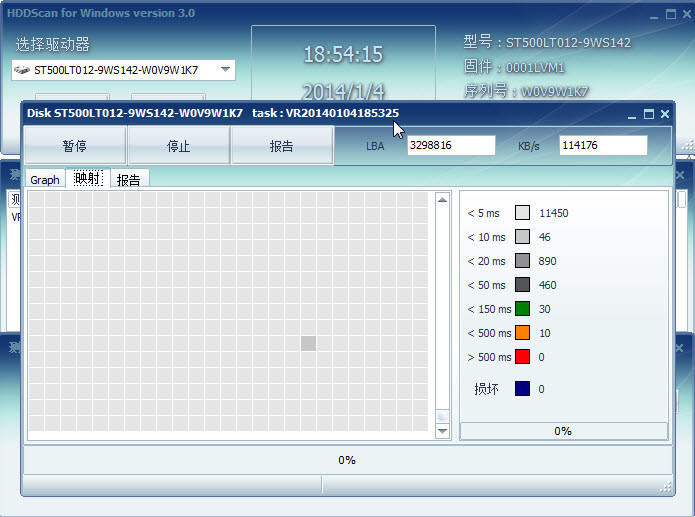Click the hard drive icon in drive selector
The height and width of the screenshot is (517, 695).
coord(22,70)
